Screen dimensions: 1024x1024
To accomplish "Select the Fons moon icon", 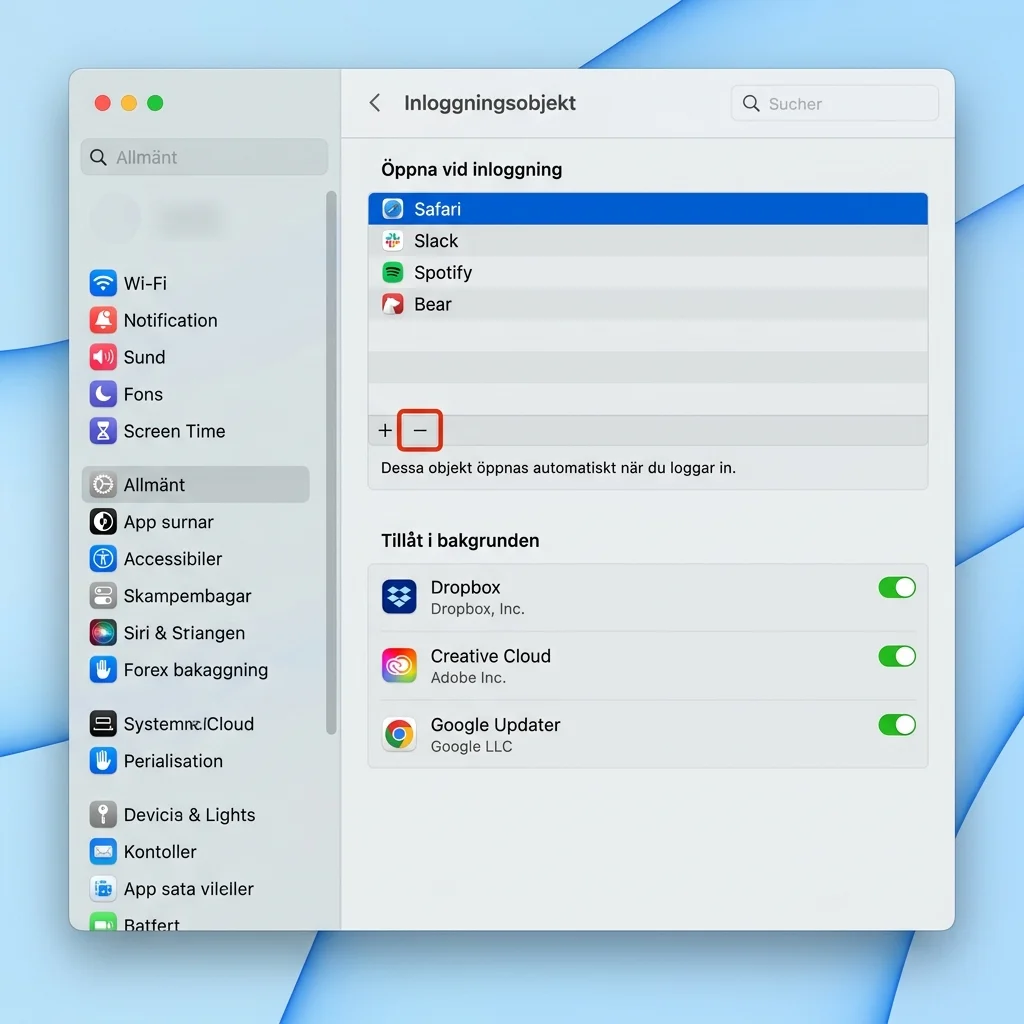I will pos(103,394).
